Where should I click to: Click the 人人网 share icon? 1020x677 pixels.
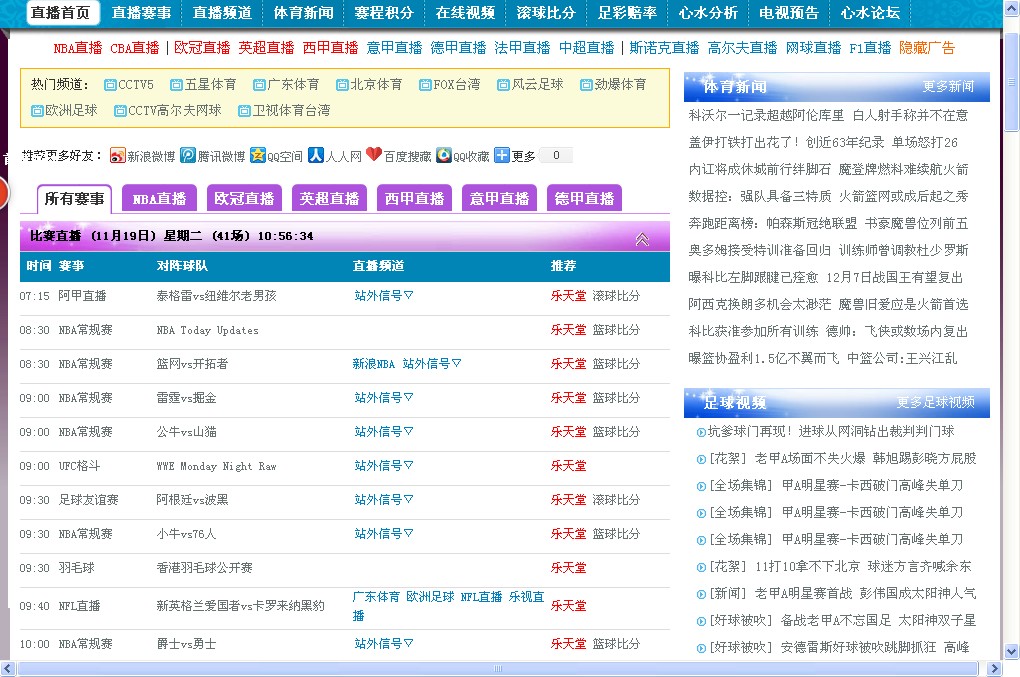pyautogui.click(x=315, y=155)
